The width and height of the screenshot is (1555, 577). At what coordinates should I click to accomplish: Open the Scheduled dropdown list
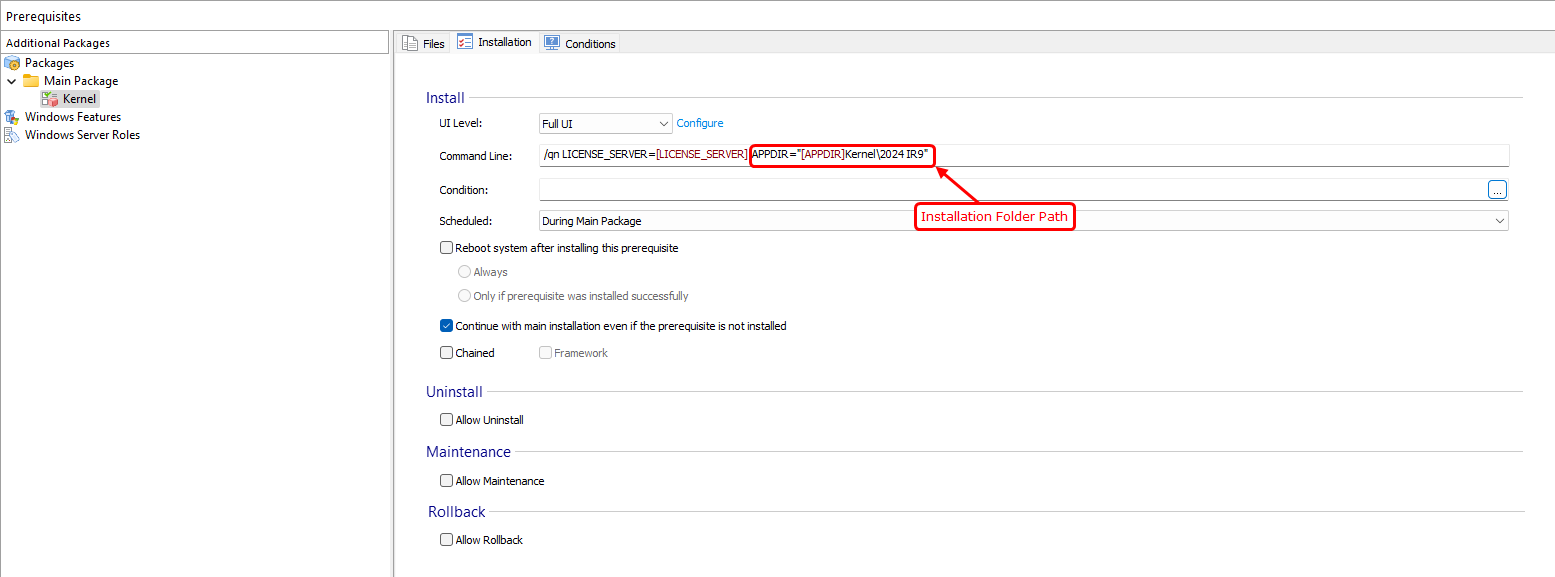1022,221
